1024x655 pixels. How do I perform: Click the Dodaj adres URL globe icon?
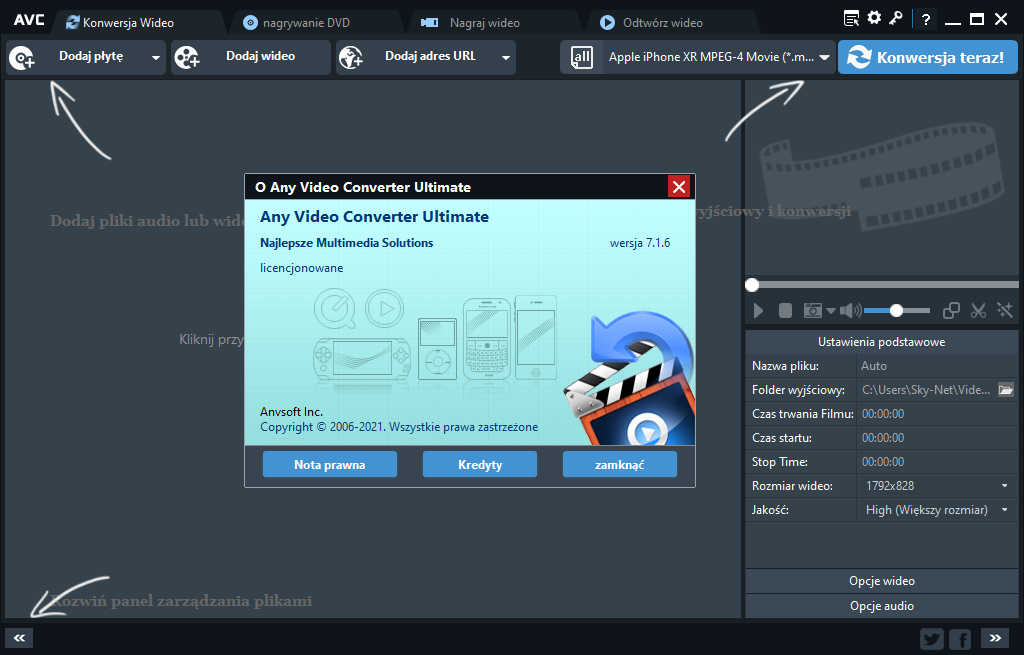pos(351,58)
